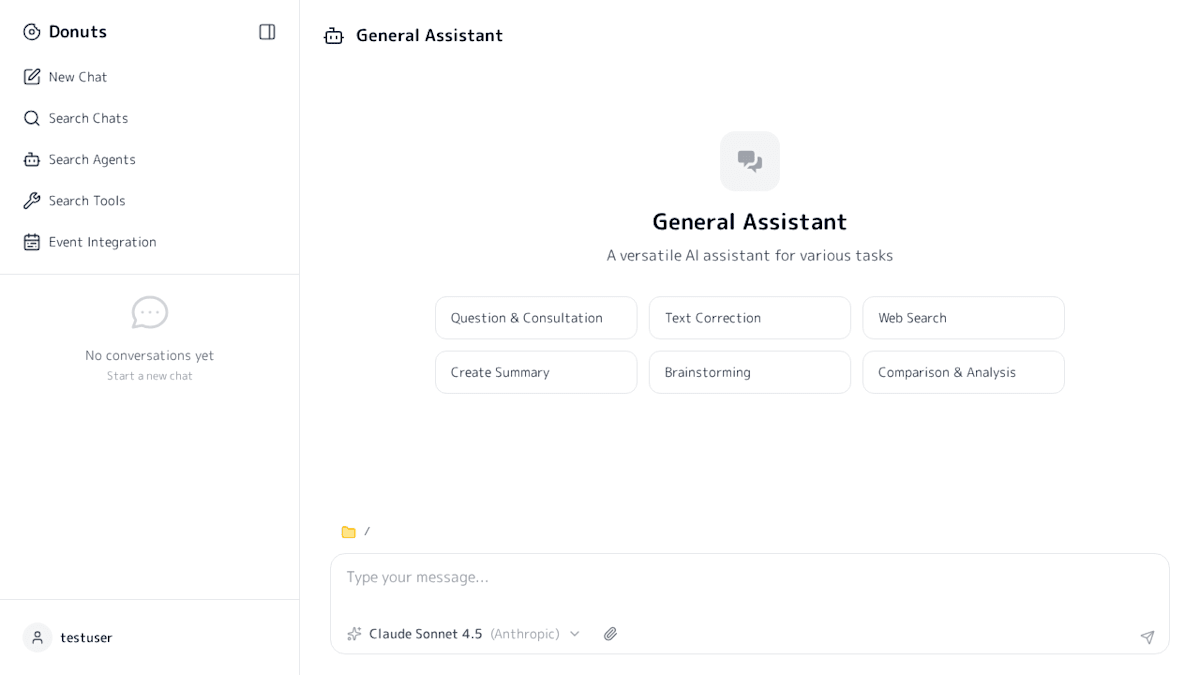The height and width of the screenshot is (675, 1200).
Task: Expand model list using the chevron arrow
Action: pyautogui.click(x=575, y=634)
